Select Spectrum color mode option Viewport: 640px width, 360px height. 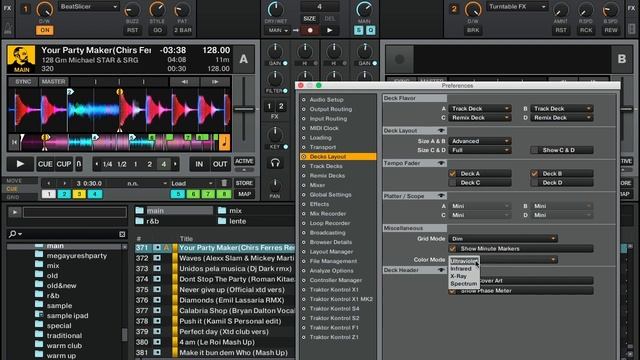(464, 283)
